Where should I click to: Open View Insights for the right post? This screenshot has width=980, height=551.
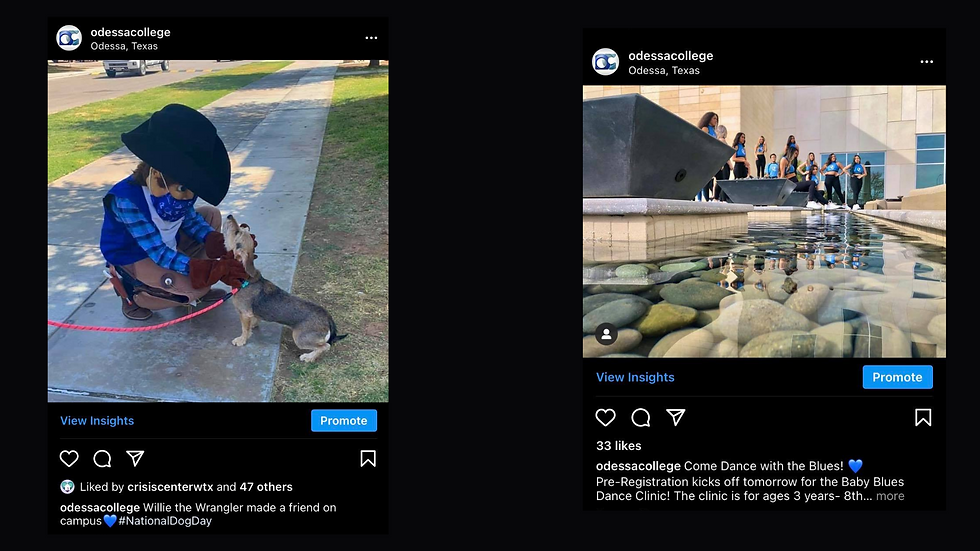click(x=635, y=377)
